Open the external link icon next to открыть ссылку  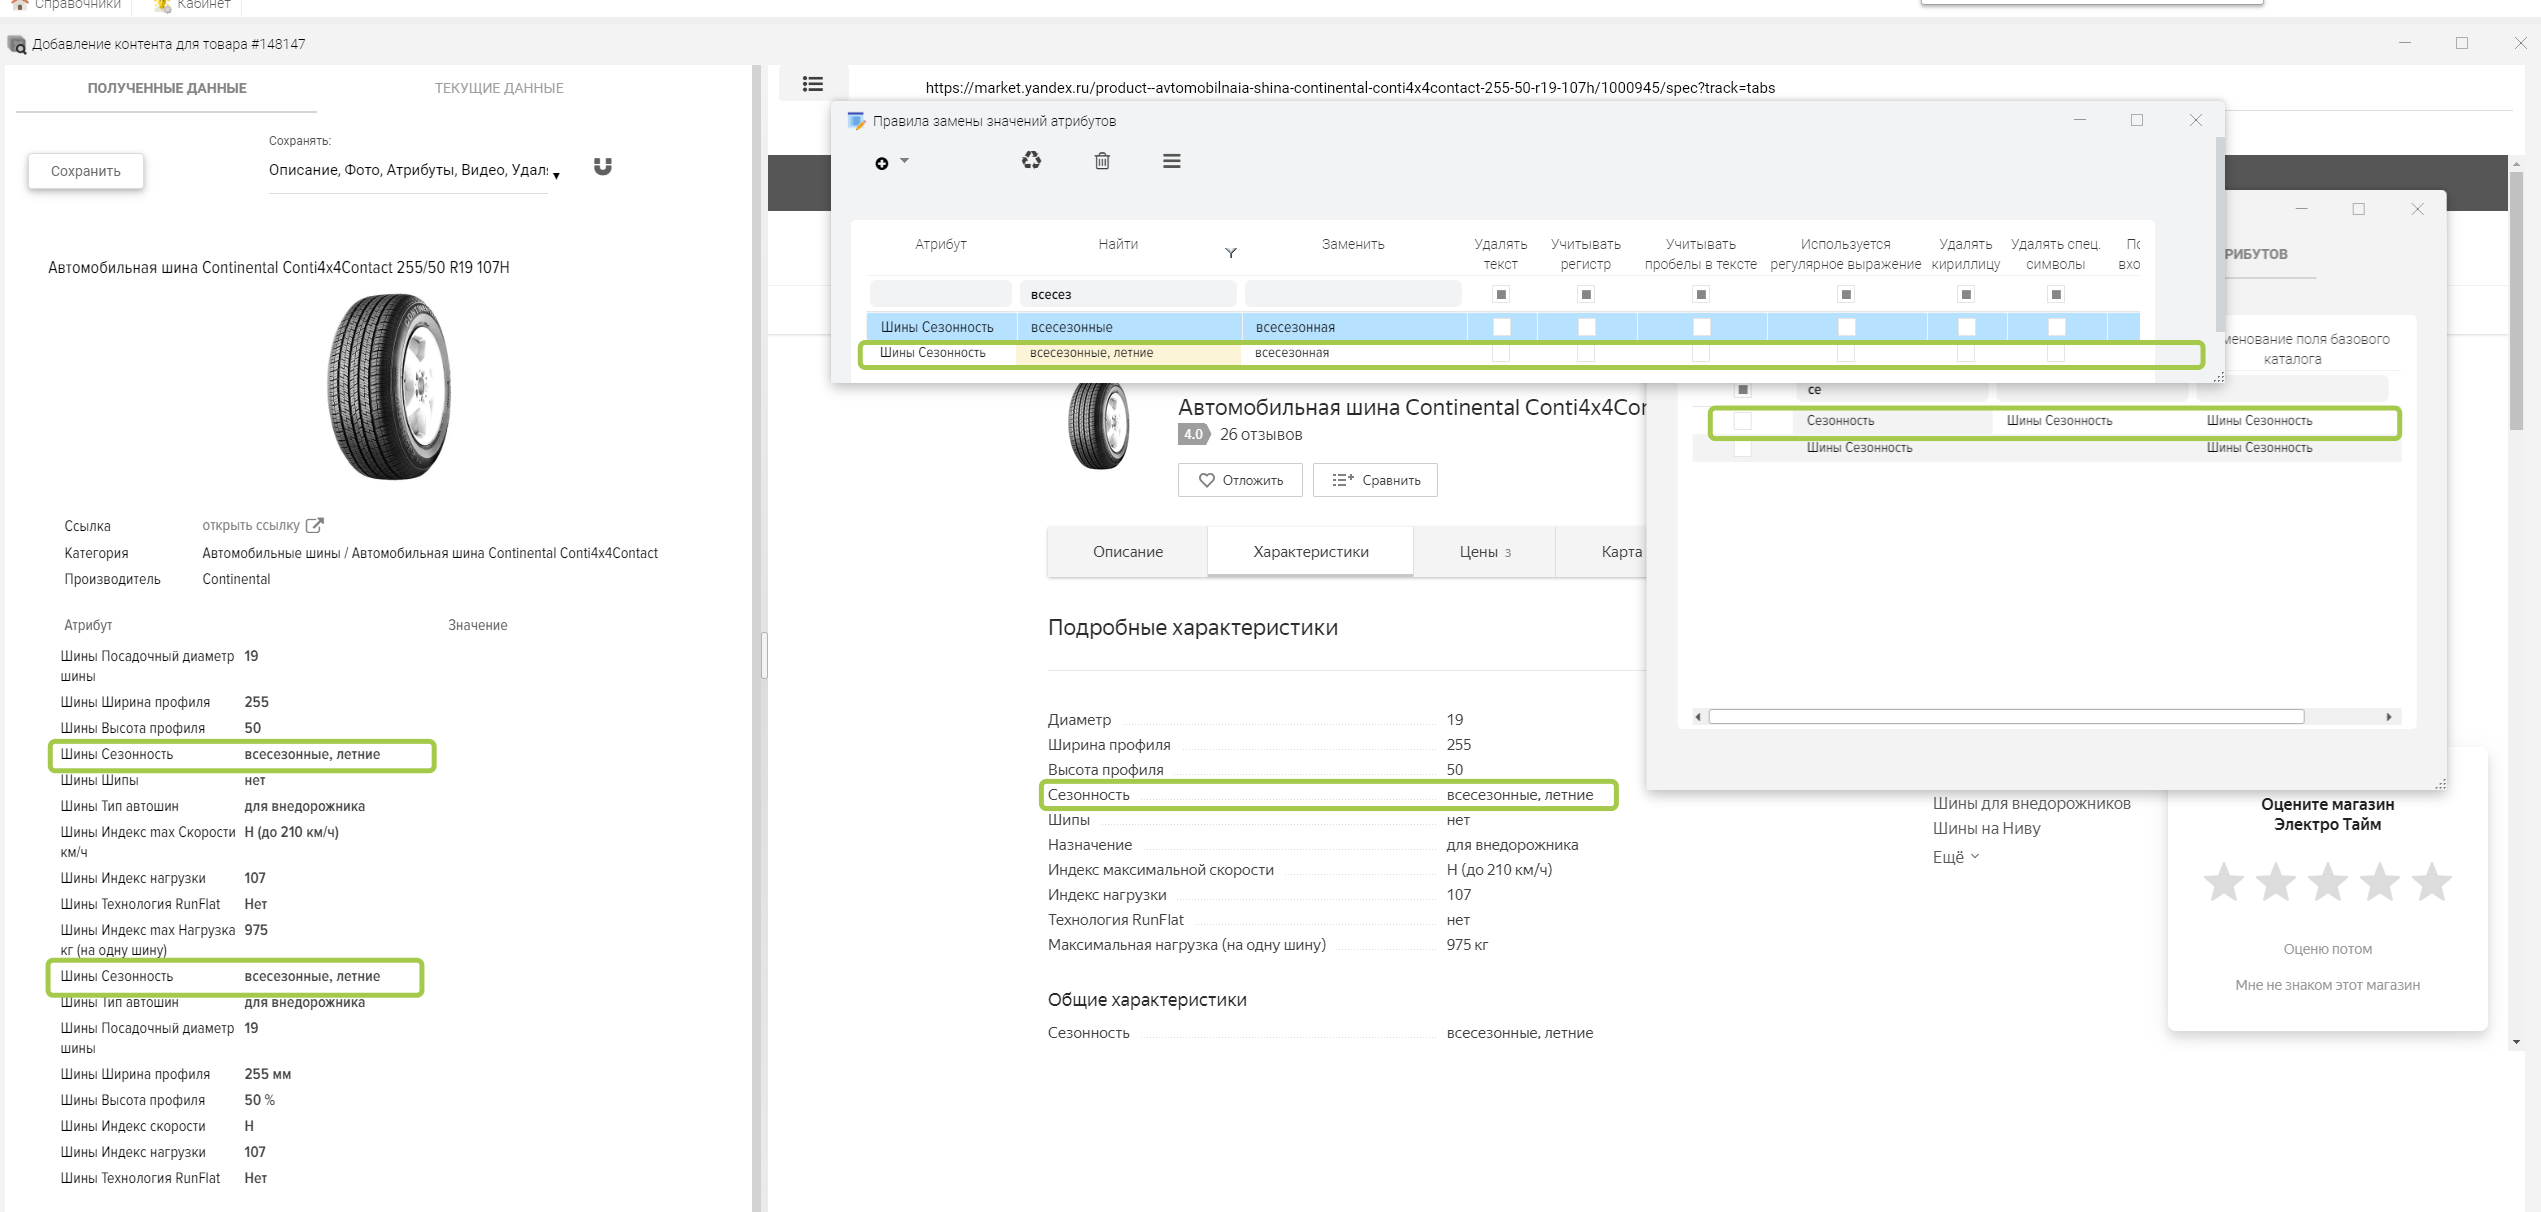314,525
